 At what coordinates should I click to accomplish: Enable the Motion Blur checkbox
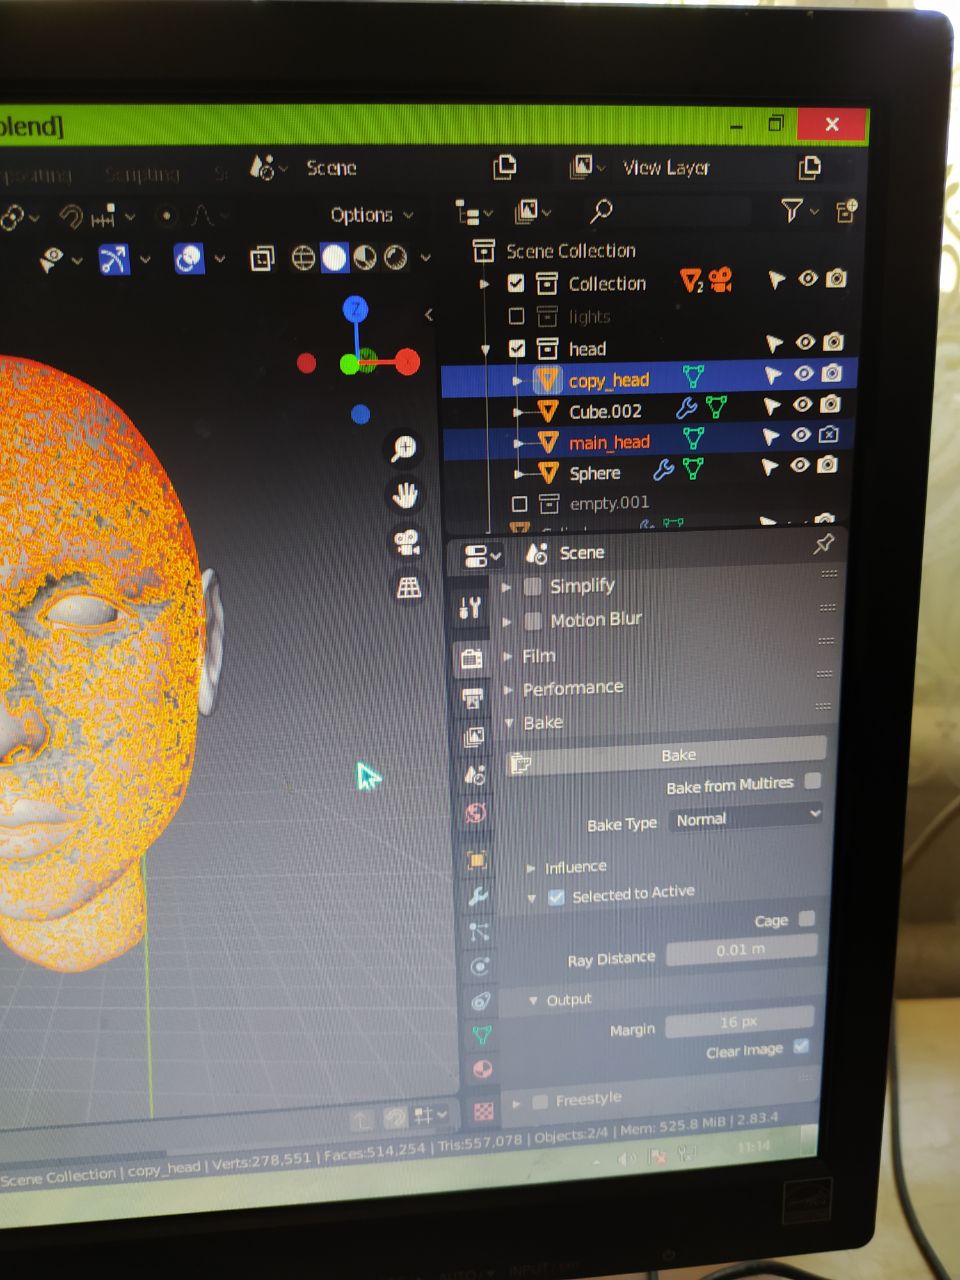[533, 620]
